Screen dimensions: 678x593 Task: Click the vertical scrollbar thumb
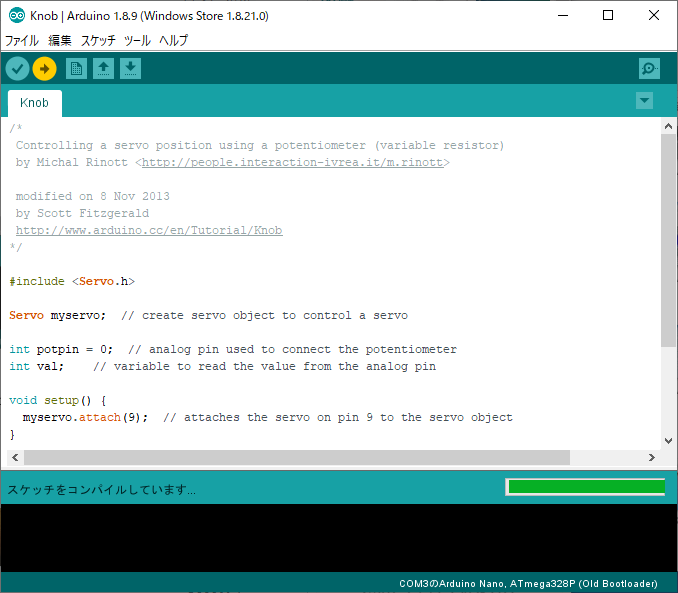[668, 240]
